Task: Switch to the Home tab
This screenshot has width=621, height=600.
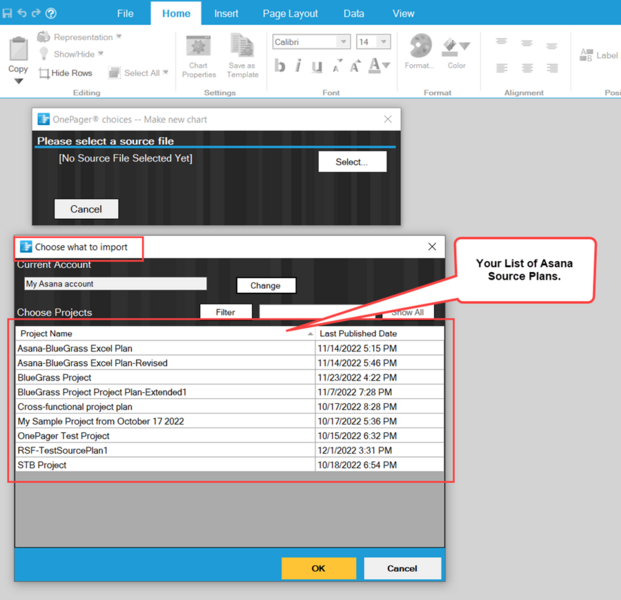Action: (x=176, y=13)
